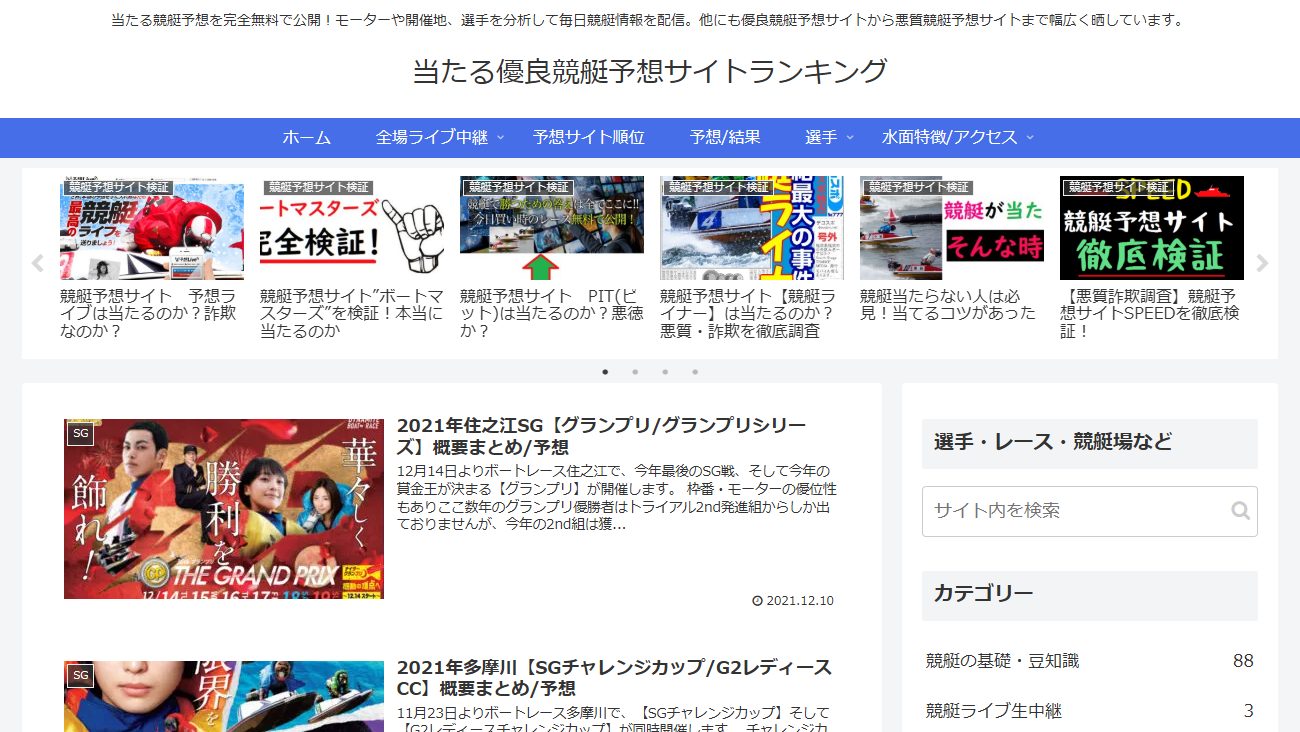Expand the 全場ライブ中継 menu chevron
Image resolution: width=1300 pixels, height=732 pixels.
click(501, 137)
